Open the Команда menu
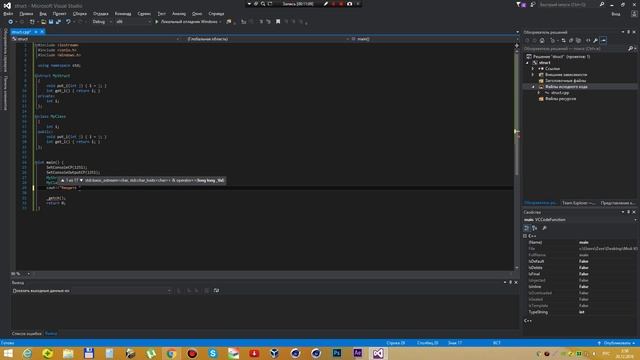Screen dimensions: 640x360 [123, 13]
